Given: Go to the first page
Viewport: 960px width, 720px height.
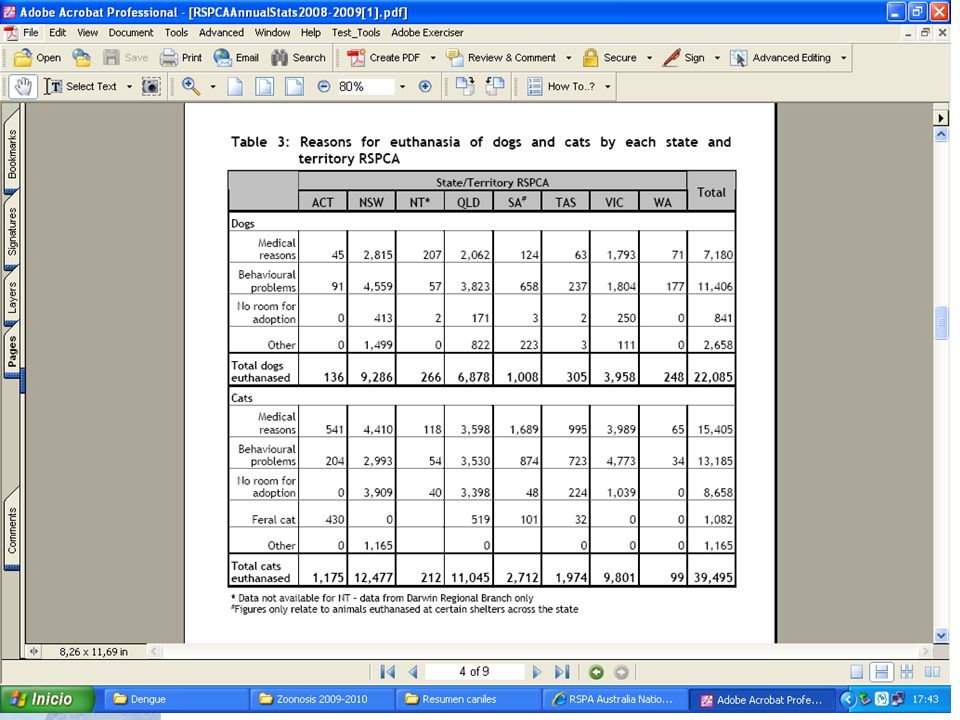Looking at the screenshot, I should pyautogui.click(x=388, y=672).
